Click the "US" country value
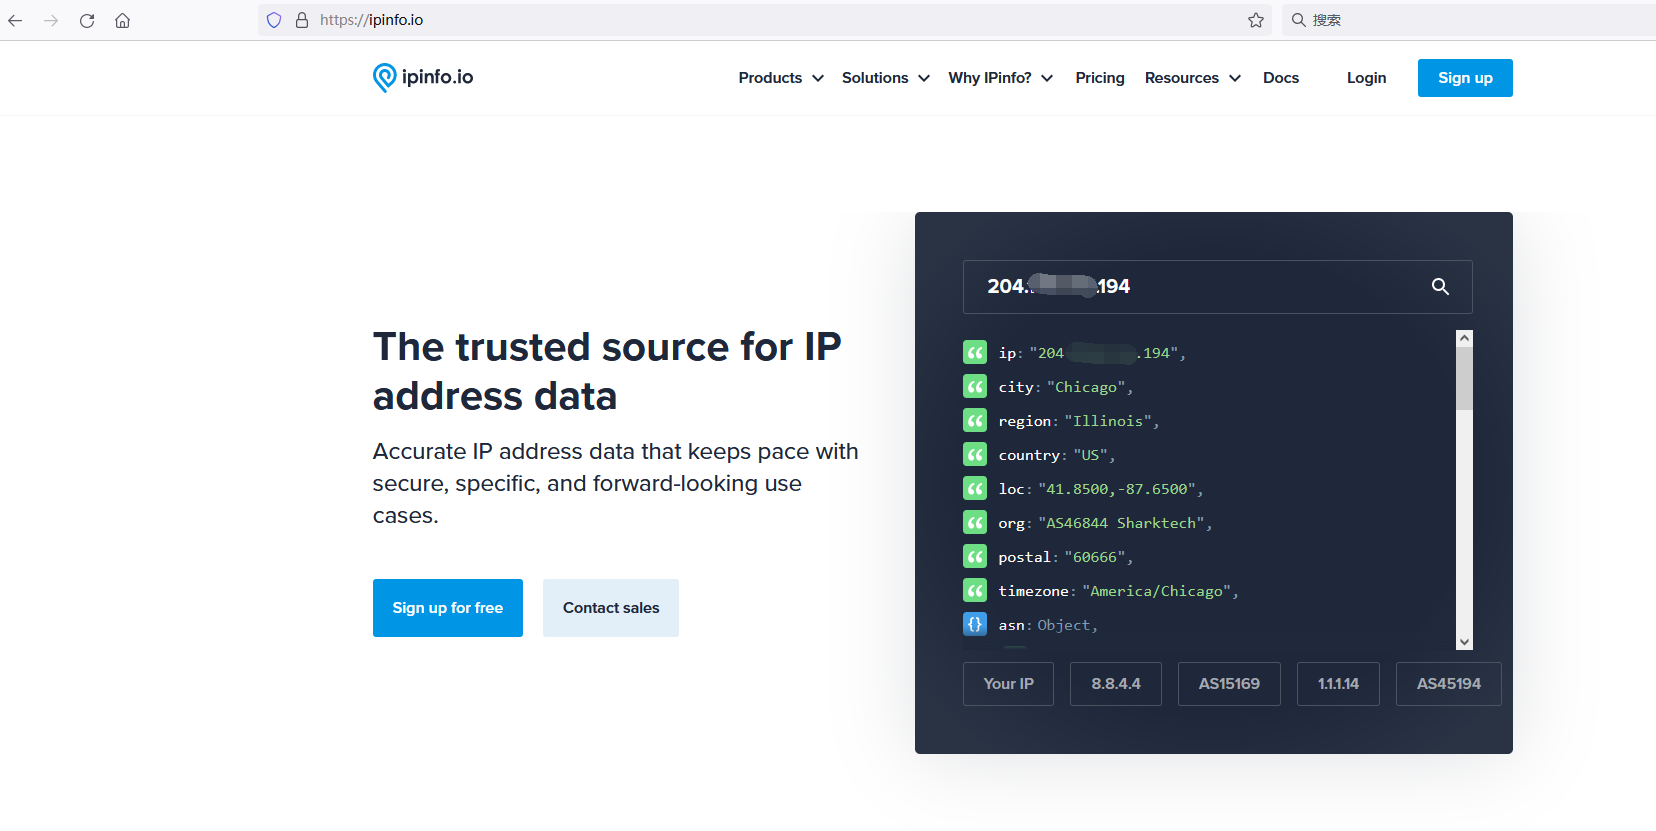This screenshot has height=831, width=1656. pos(1091,455)
